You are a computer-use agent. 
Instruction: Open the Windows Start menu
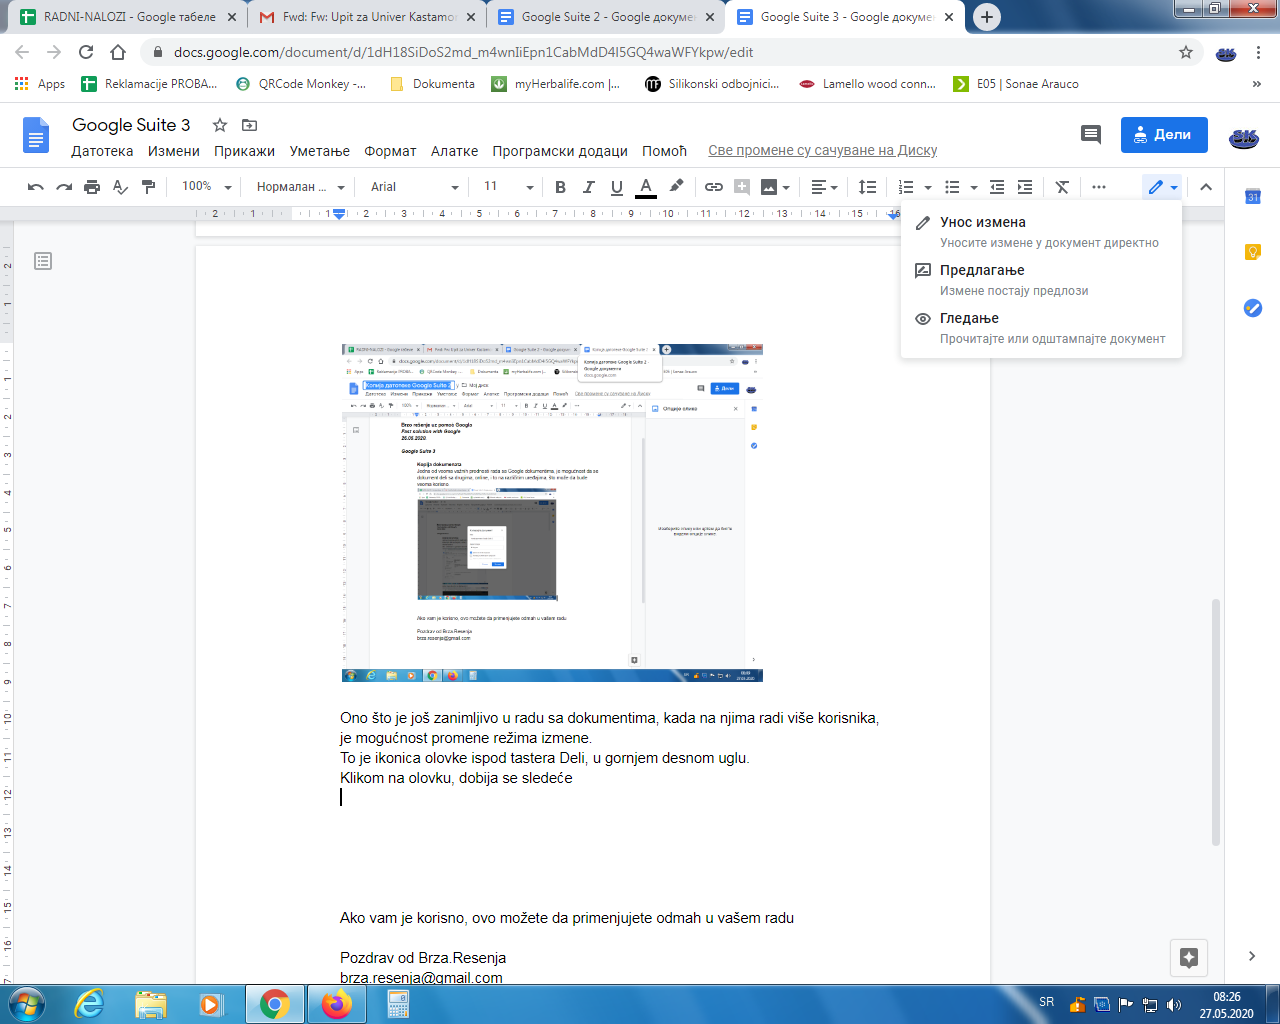(25, 1004)
